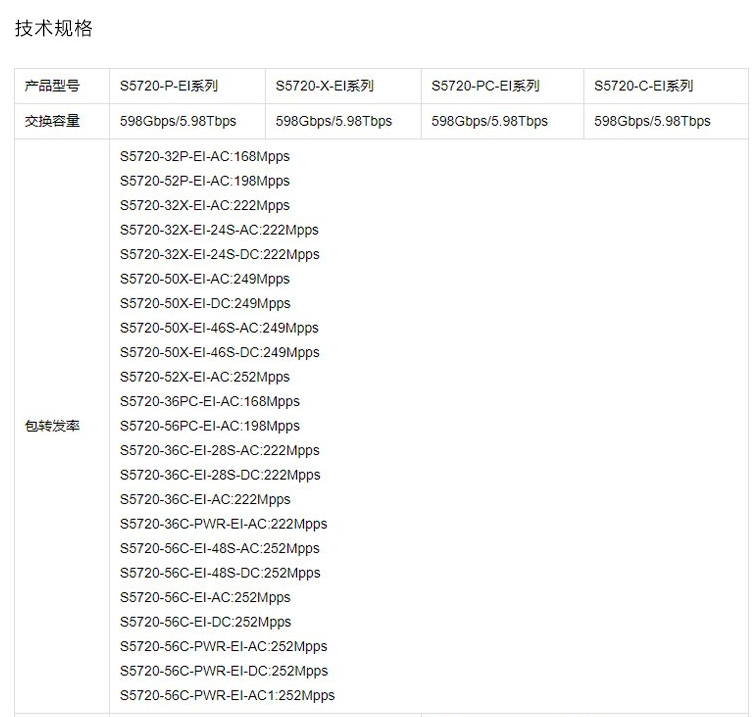This screenshot has height=717, width=755.
Task: Select line S5720-32P-EI-AC:168Mpps
Action: [205, 156]
